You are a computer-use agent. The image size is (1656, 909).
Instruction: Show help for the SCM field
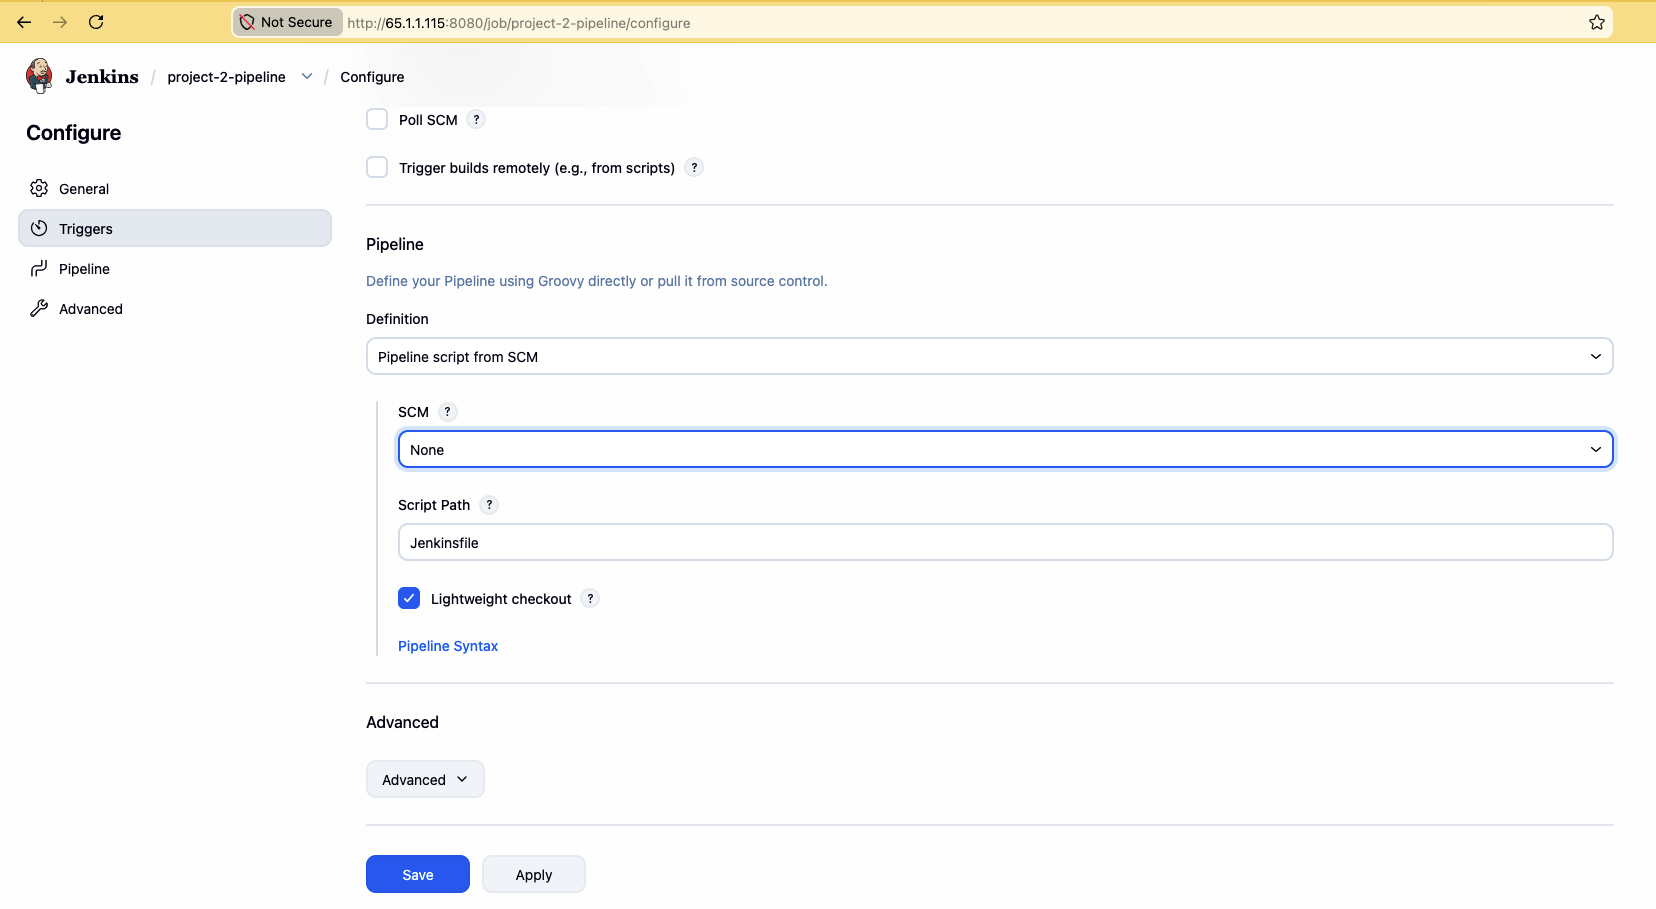click(x=448, y=411)
